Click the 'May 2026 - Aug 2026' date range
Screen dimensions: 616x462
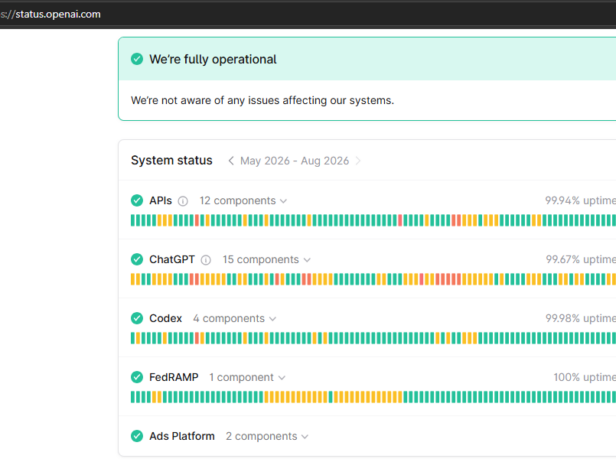pyautogui.click(x=295, y=161)
